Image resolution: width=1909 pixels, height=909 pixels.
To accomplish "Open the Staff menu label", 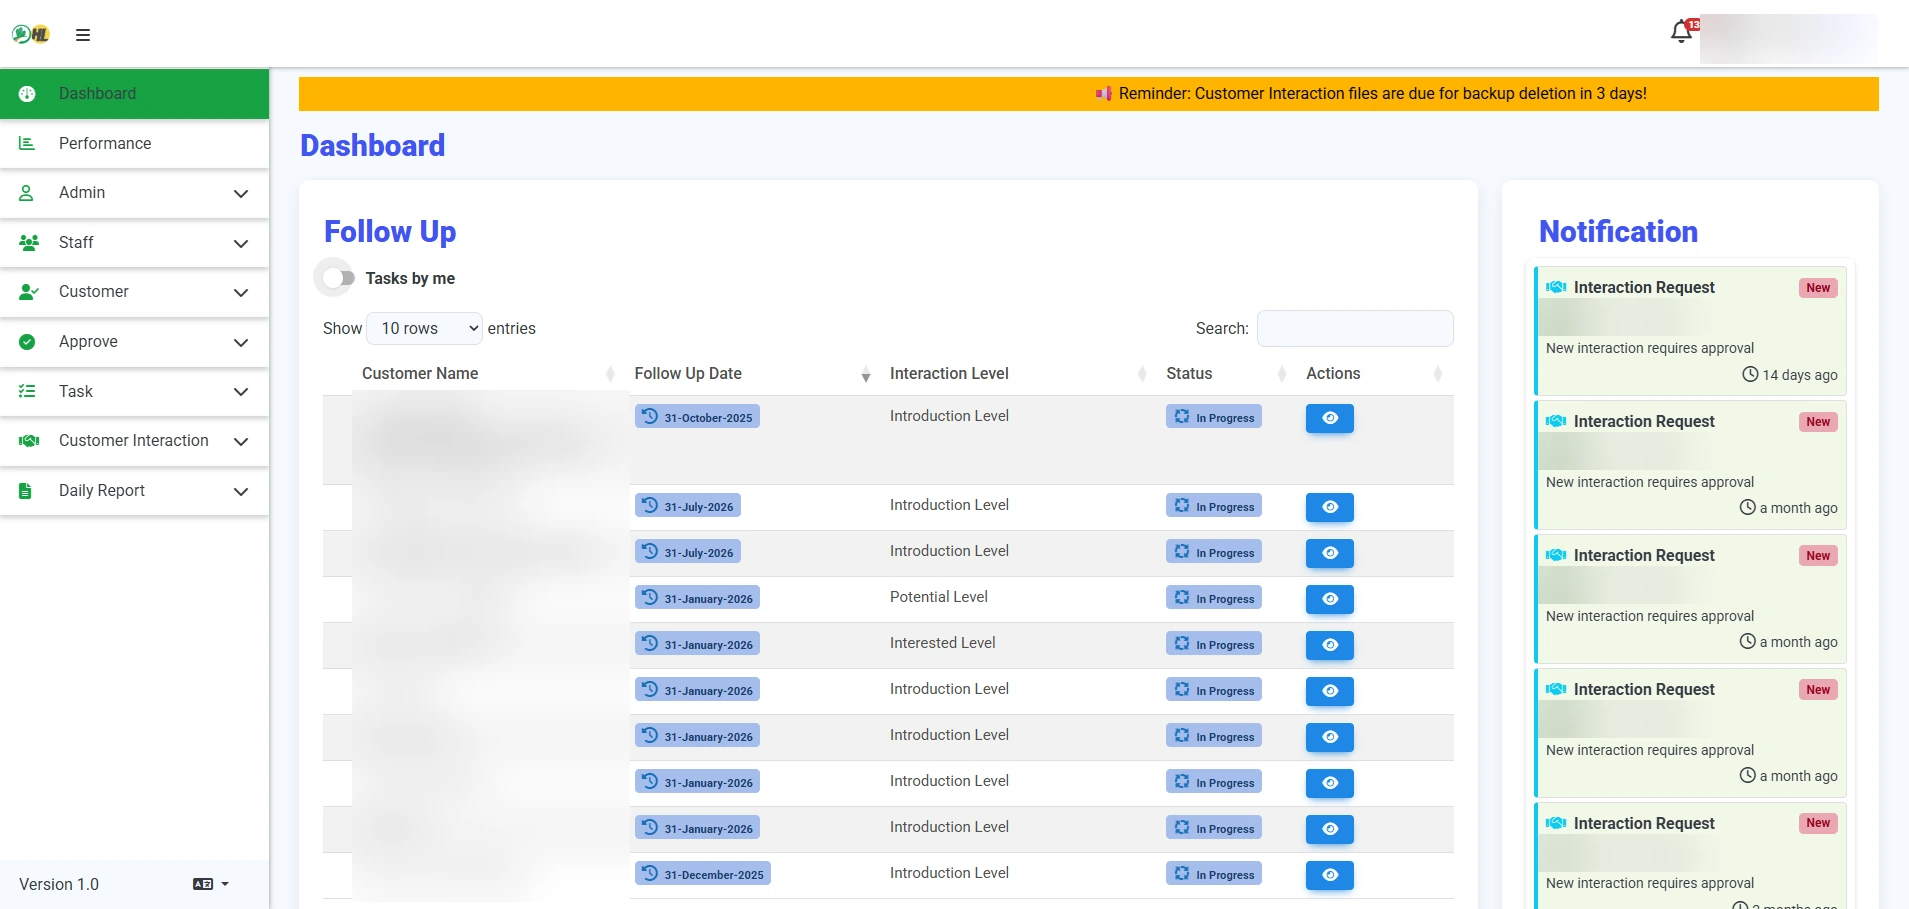I will [x=76, y=243].
